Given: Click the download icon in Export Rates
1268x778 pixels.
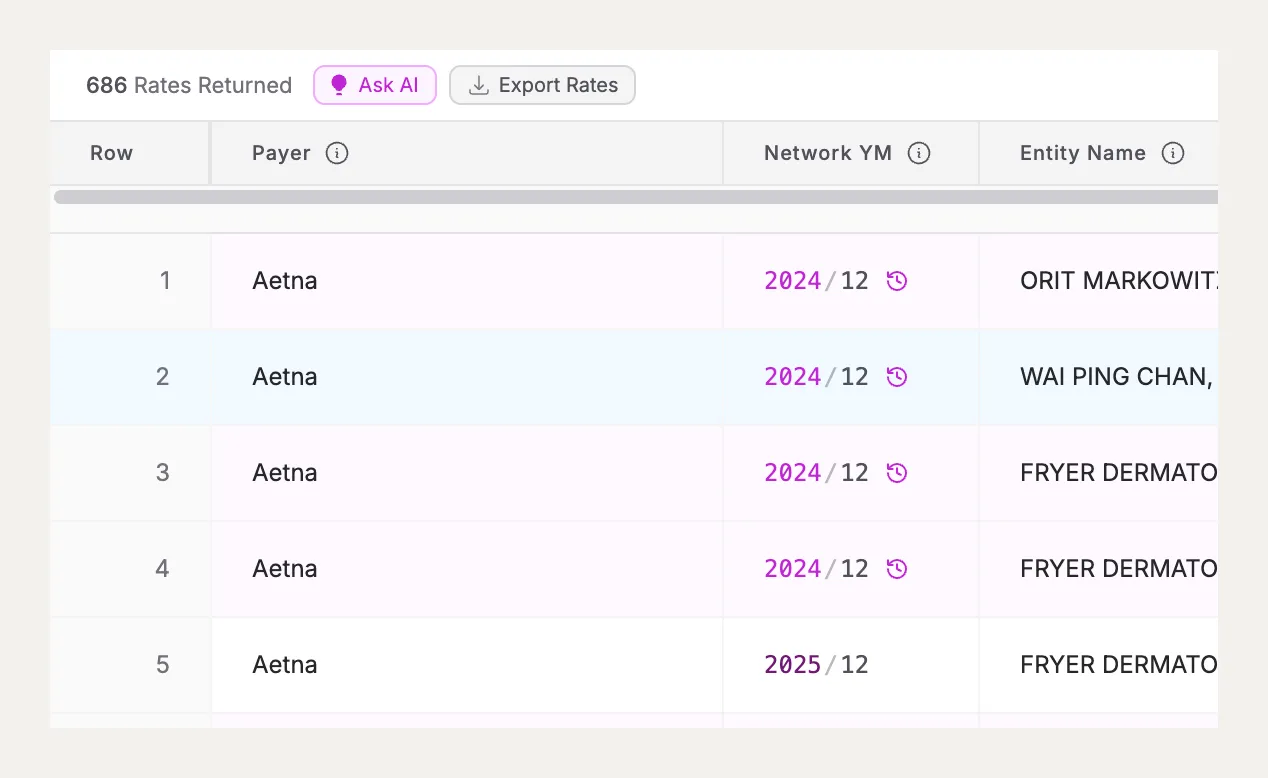Looking at the screenshot, I should [478, 85].
